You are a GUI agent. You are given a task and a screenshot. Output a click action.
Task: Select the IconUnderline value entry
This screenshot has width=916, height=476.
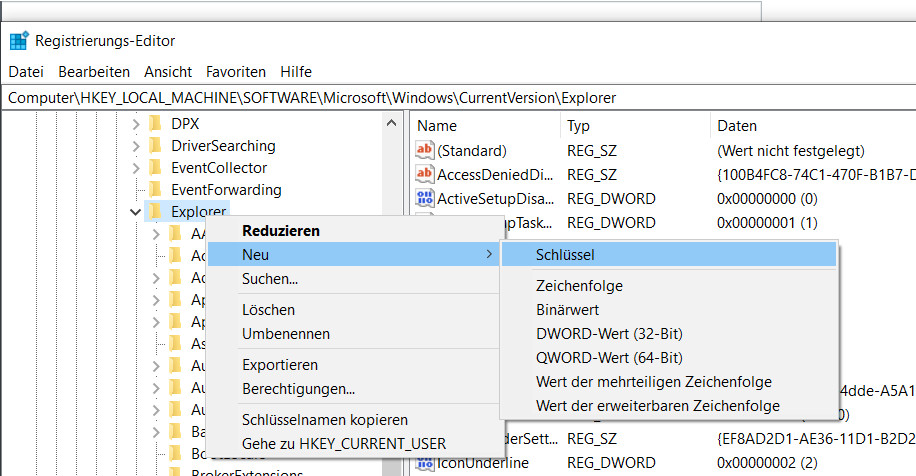[483, 464]
